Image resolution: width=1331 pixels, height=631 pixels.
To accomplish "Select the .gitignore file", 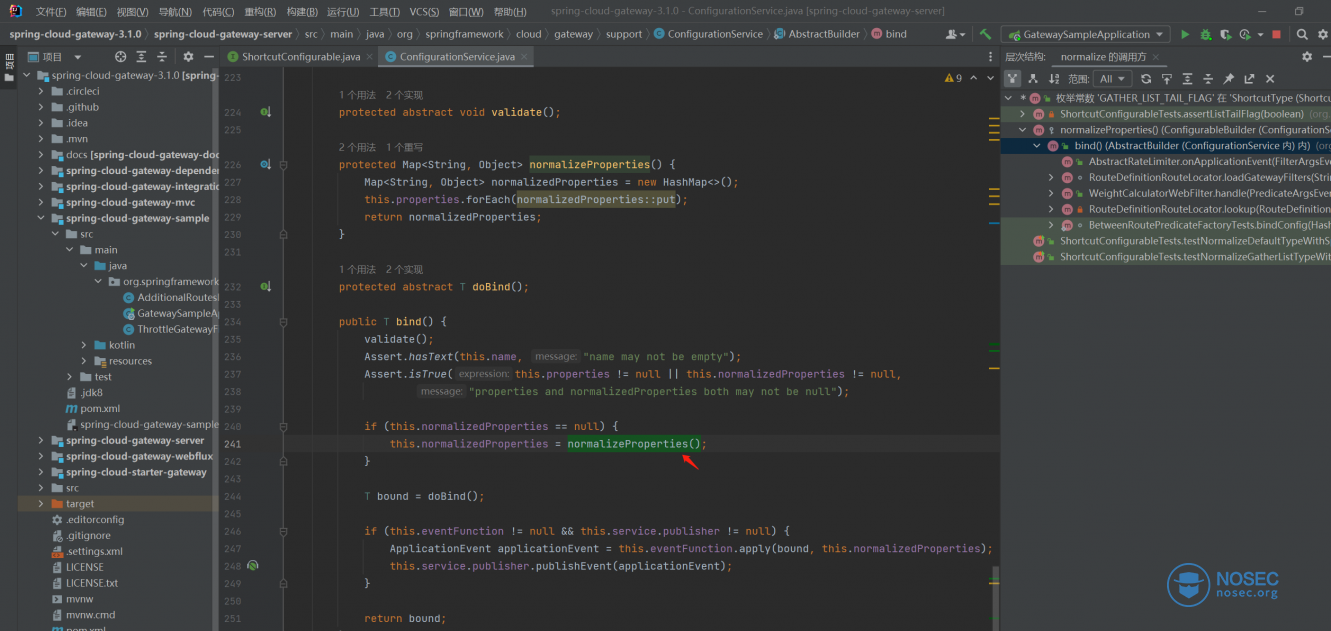I will click(88, 535).
